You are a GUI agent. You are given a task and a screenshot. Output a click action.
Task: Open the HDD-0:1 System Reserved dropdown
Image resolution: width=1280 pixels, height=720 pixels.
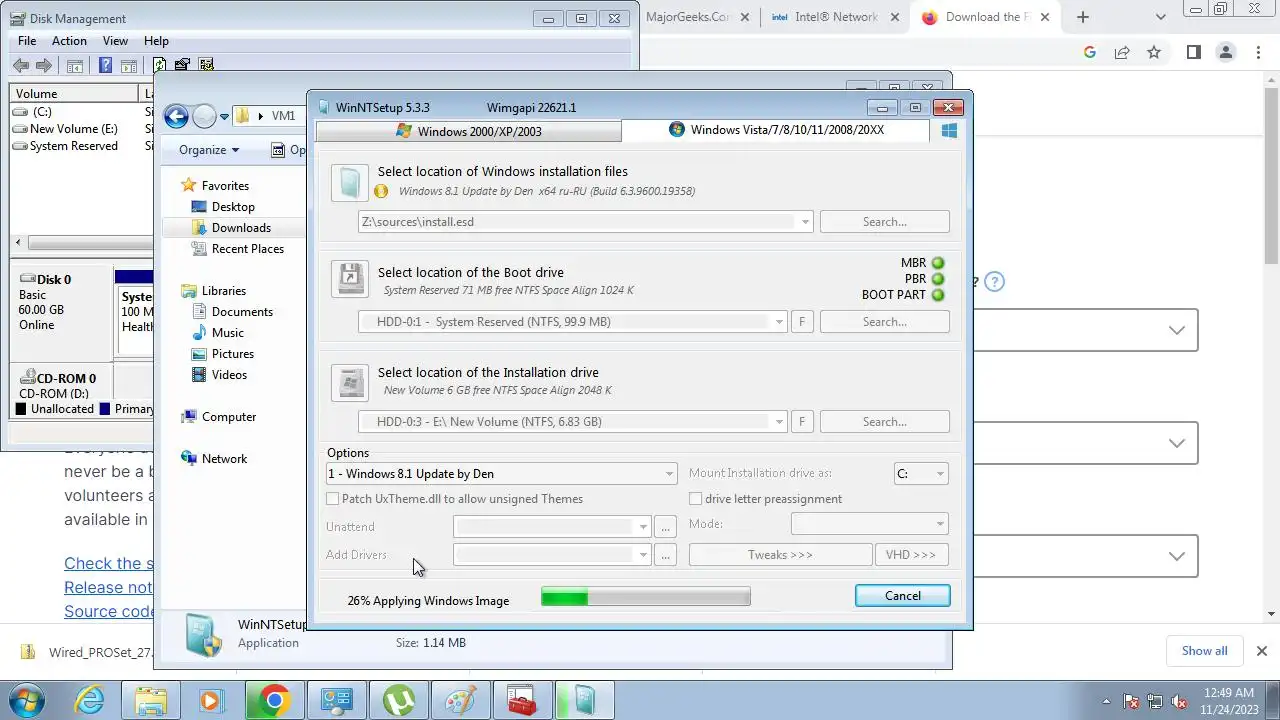pyautogui.click(x=780, y=322)
